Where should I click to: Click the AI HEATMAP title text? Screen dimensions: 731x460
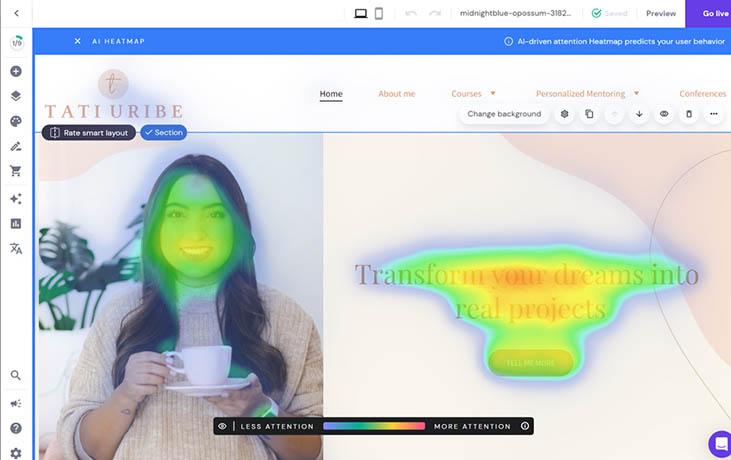pos(118,41)
